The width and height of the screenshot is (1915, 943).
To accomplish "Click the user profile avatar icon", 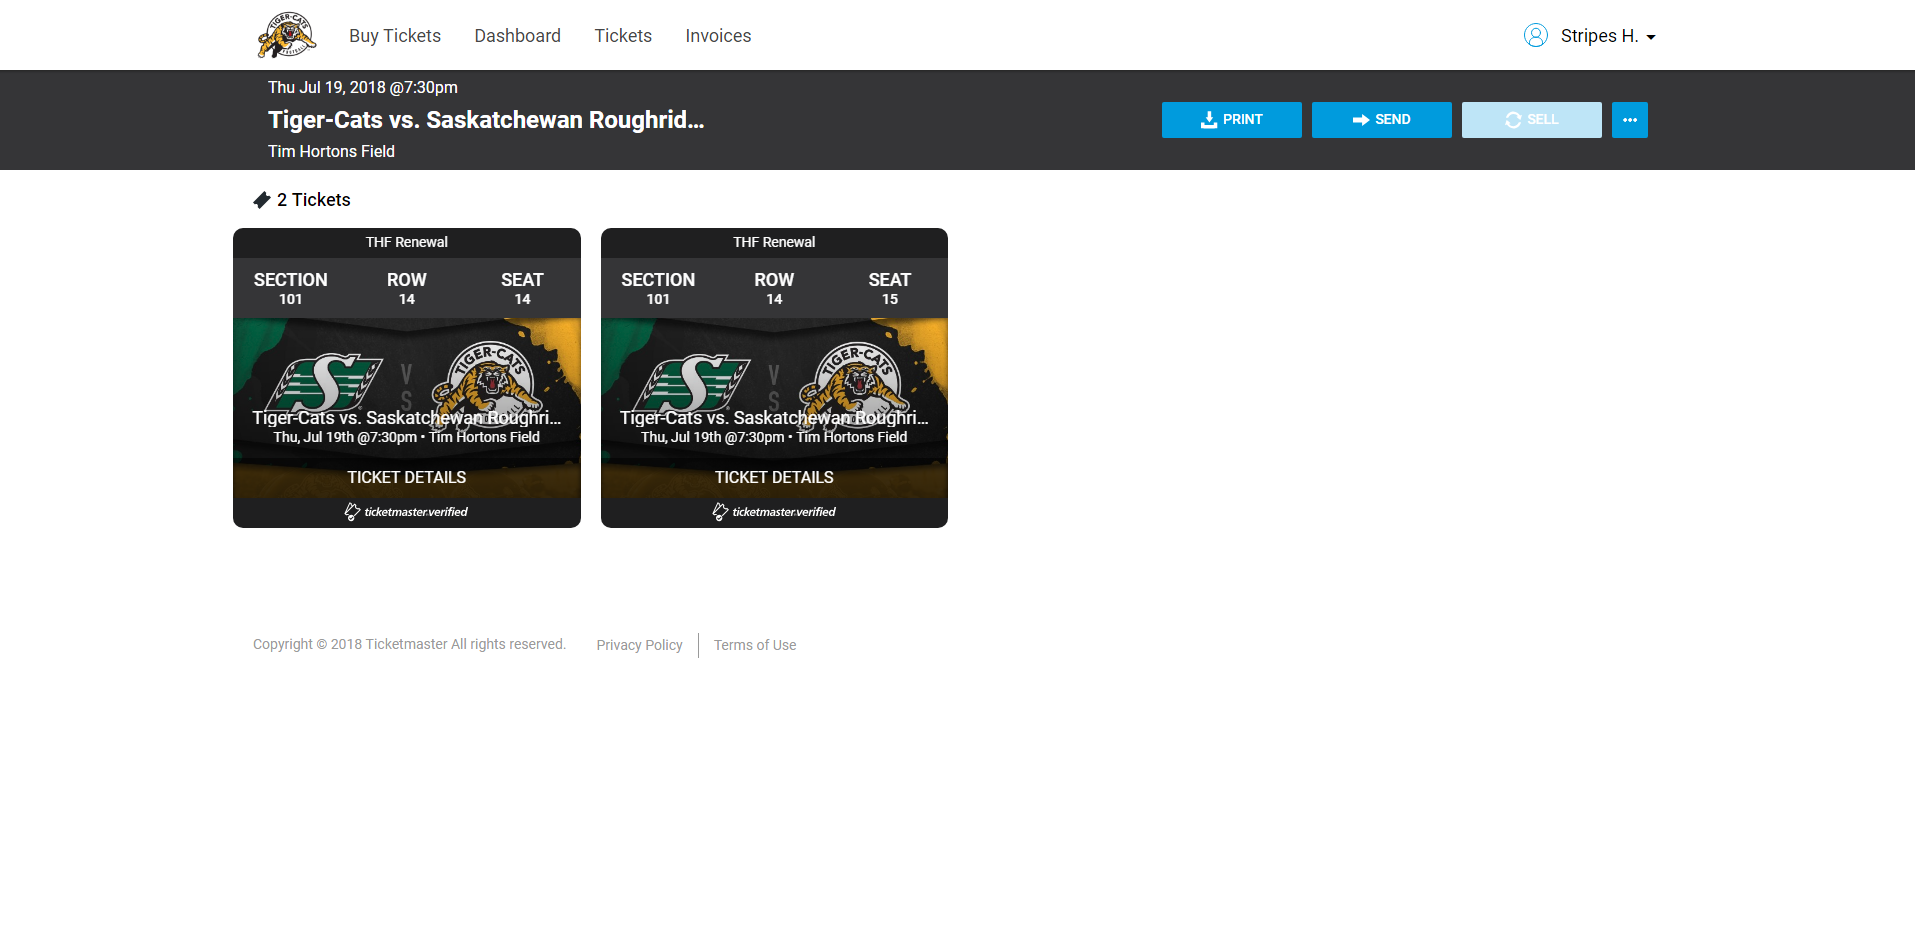I will [x=1536, y=36].
